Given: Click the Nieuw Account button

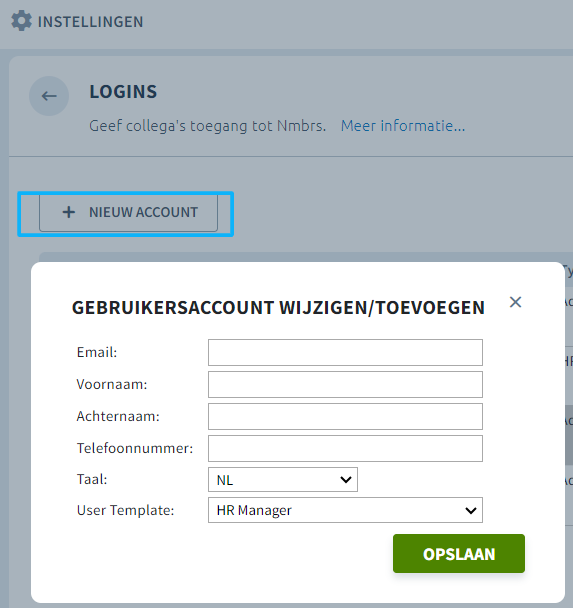Looking at the screenshot, I should [128, 212].
